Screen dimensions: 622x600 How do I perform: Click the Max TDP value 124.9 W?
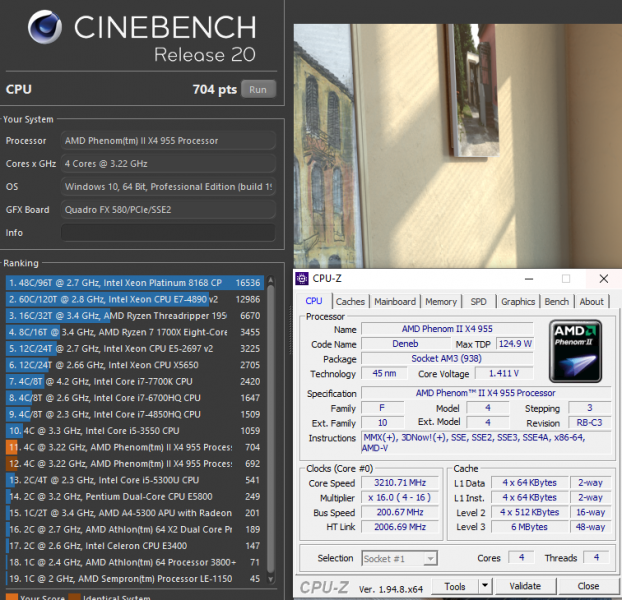pos(515,344)
